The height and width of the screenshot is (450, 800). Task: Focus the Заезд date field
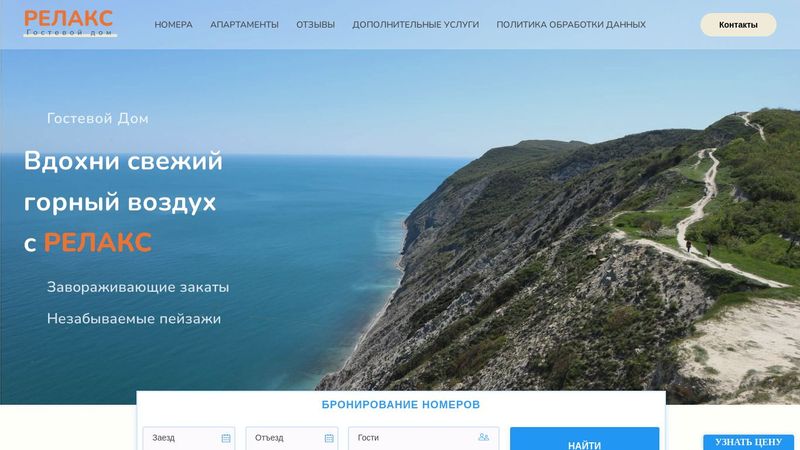pyautogui.click(x=189, y=438)
